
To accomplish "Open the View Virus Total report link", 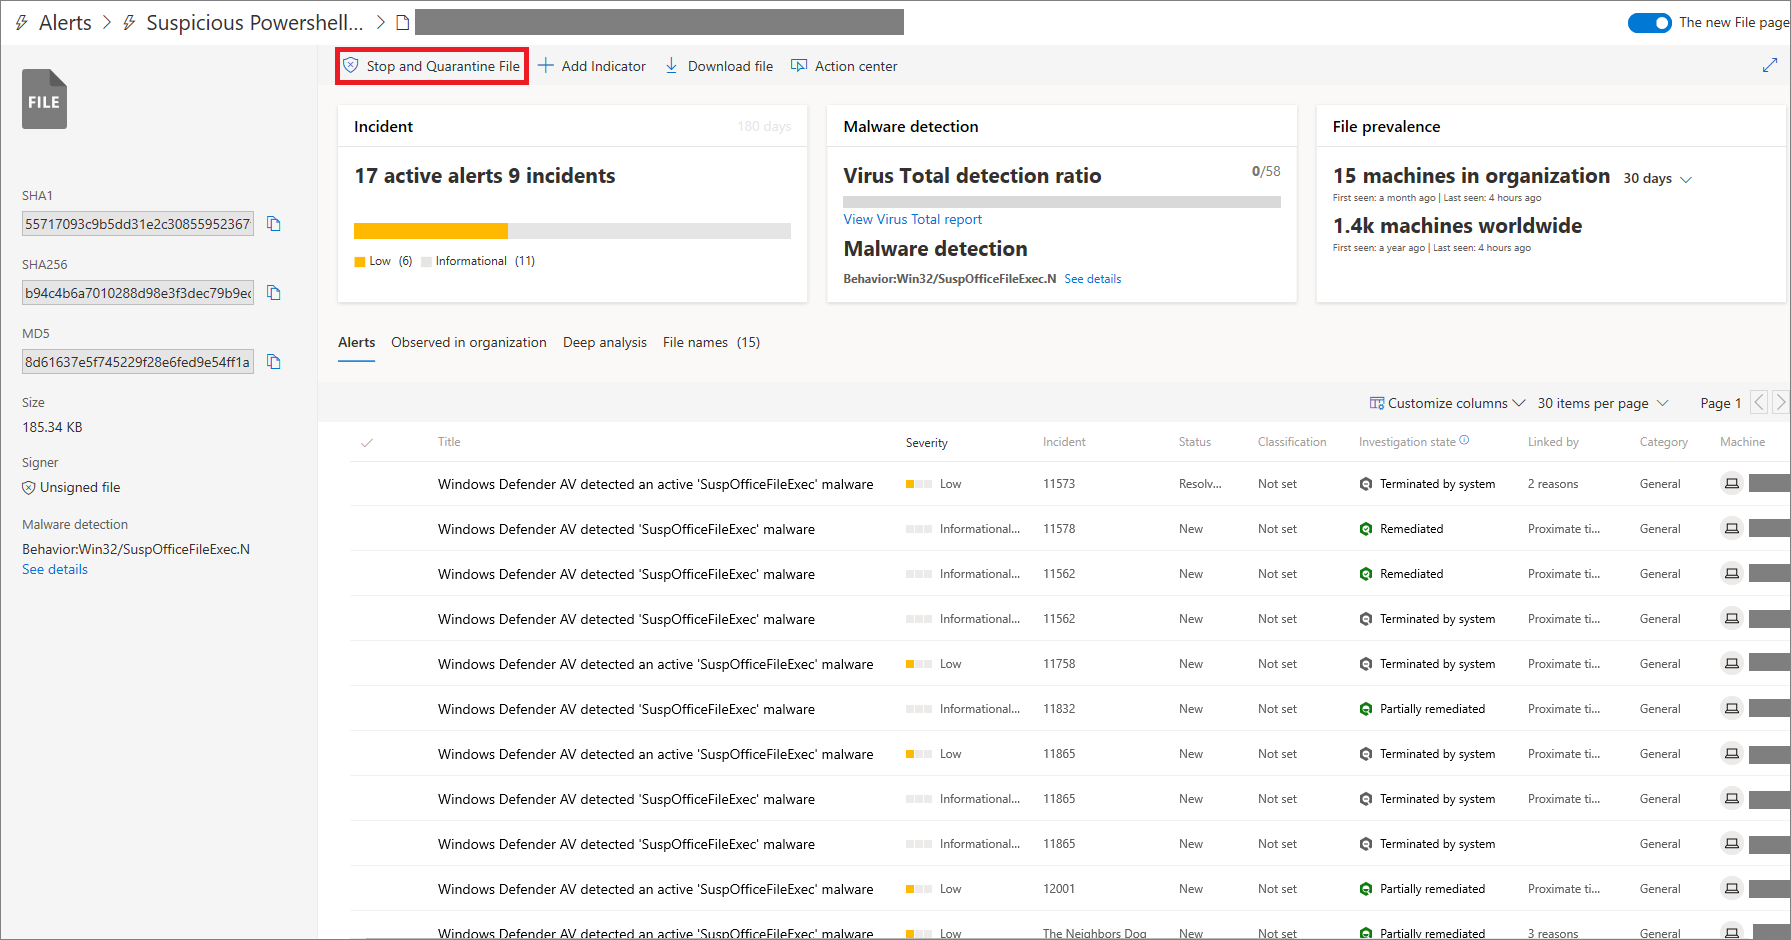I will coord(912,219).
